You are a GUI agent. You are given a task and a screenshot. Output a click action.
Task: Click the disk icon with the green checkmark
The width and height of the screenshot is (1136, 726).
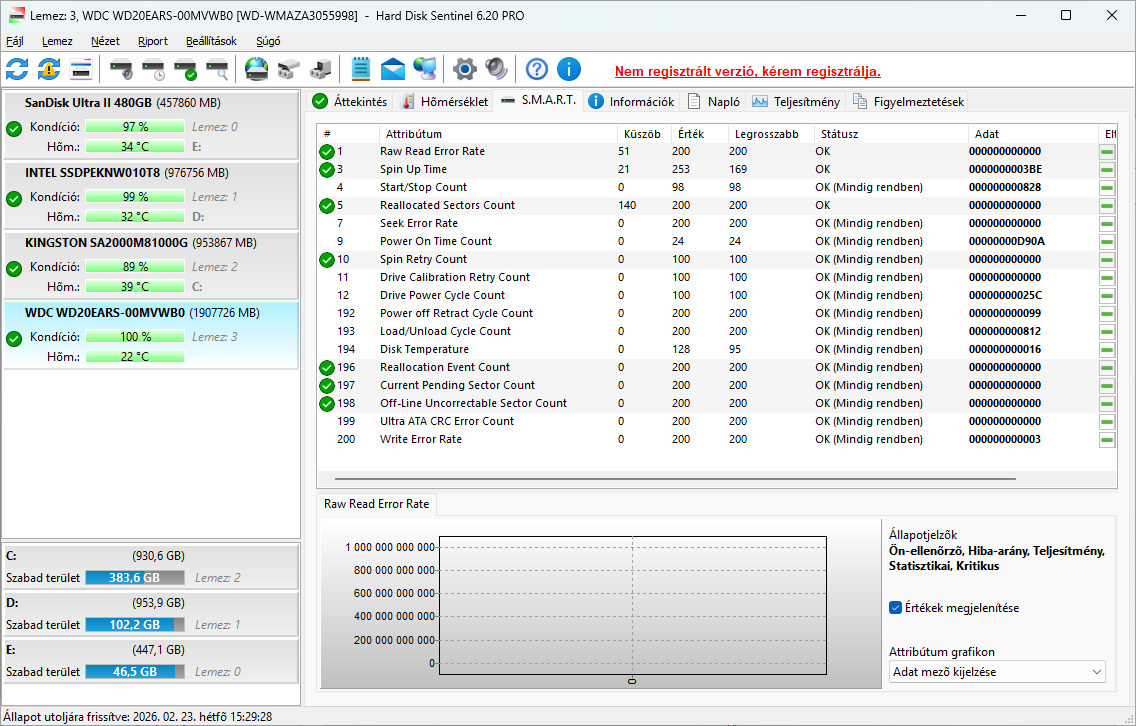coord(185,70)
